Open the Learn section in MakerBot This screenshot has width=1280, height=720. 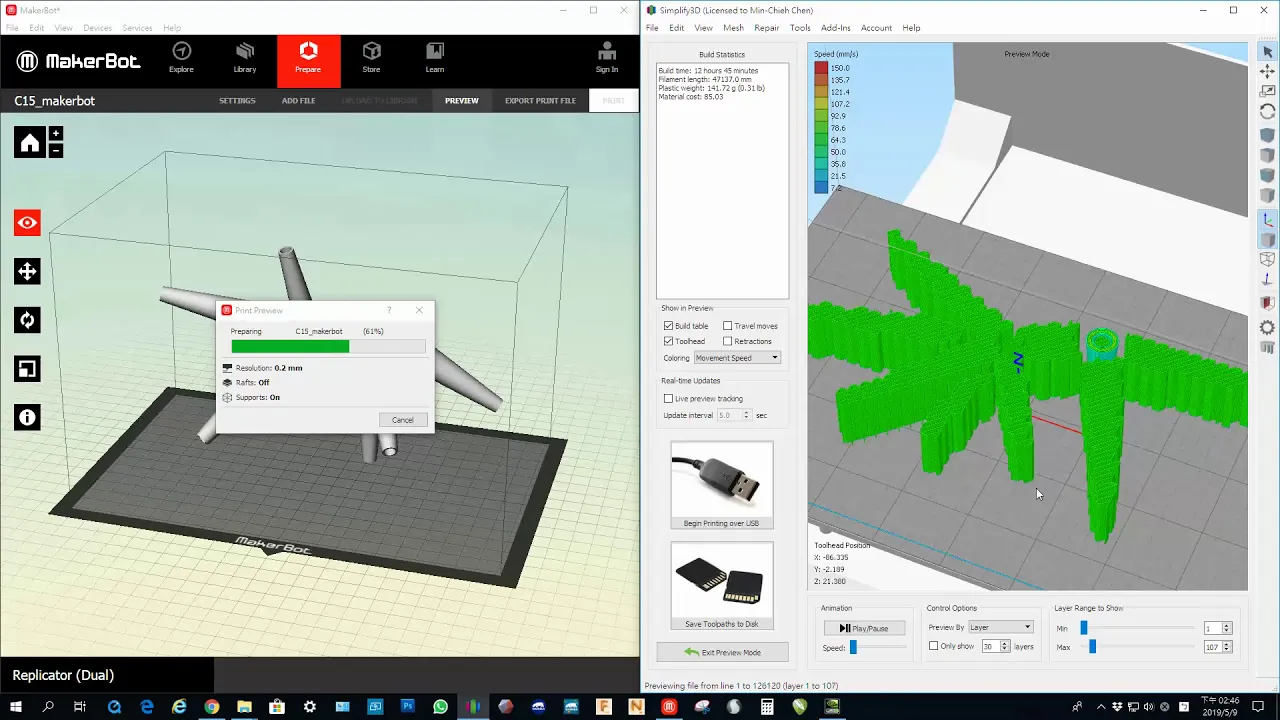[x=435, y=58]
